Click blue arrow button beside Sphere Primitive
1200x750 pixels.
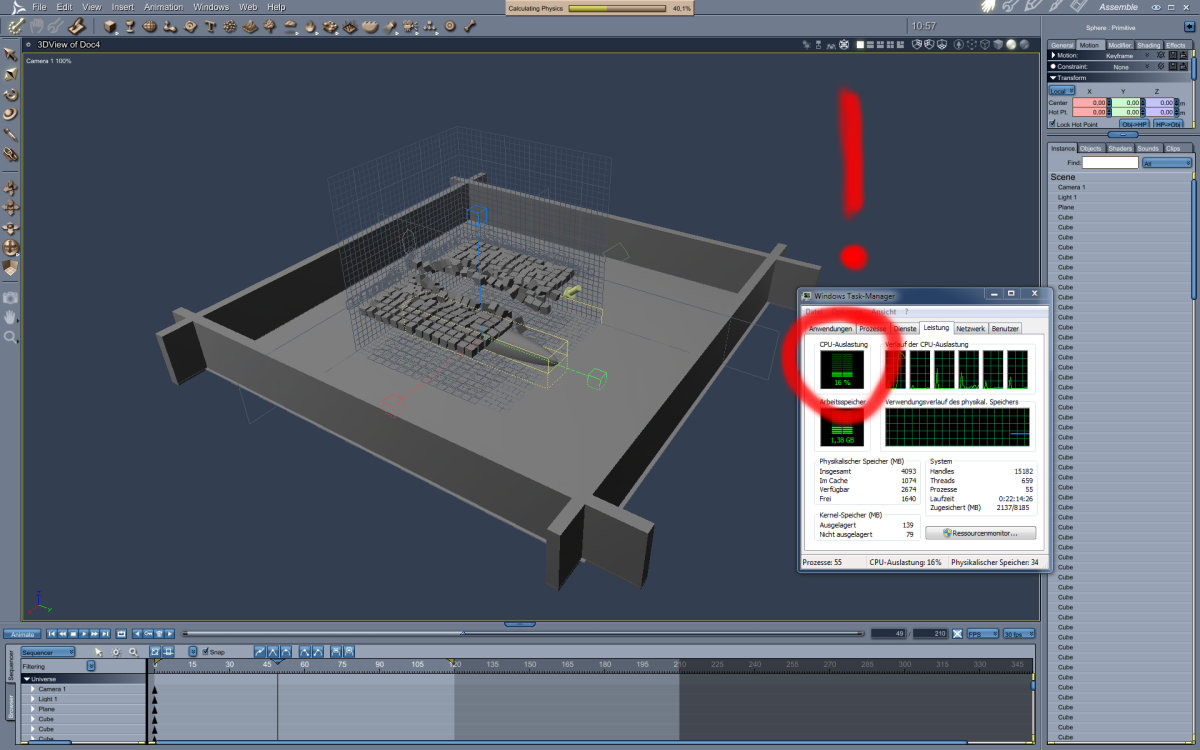(1189, 26)
